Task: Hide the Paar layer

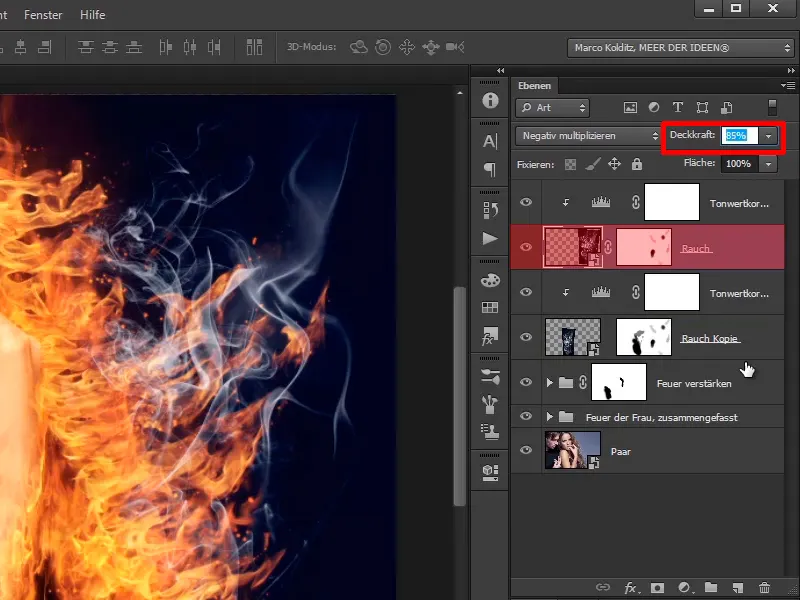Action: tap(526, 450)
